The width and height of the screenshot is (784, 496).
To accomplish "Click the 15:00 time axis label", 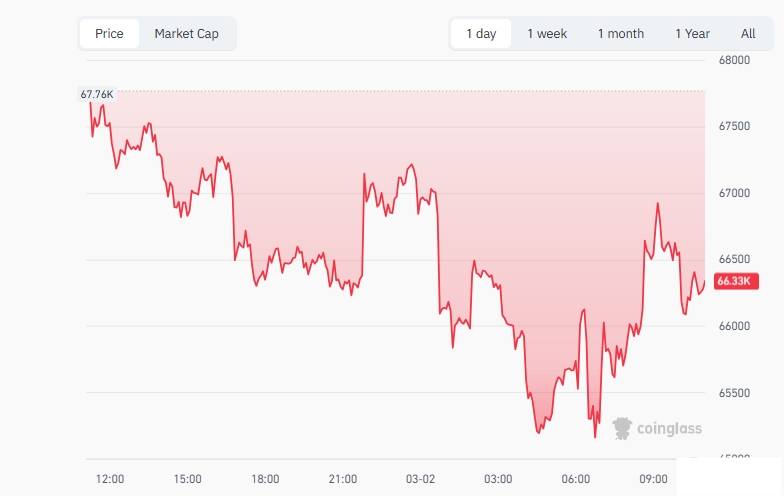I will pos(188,479).
